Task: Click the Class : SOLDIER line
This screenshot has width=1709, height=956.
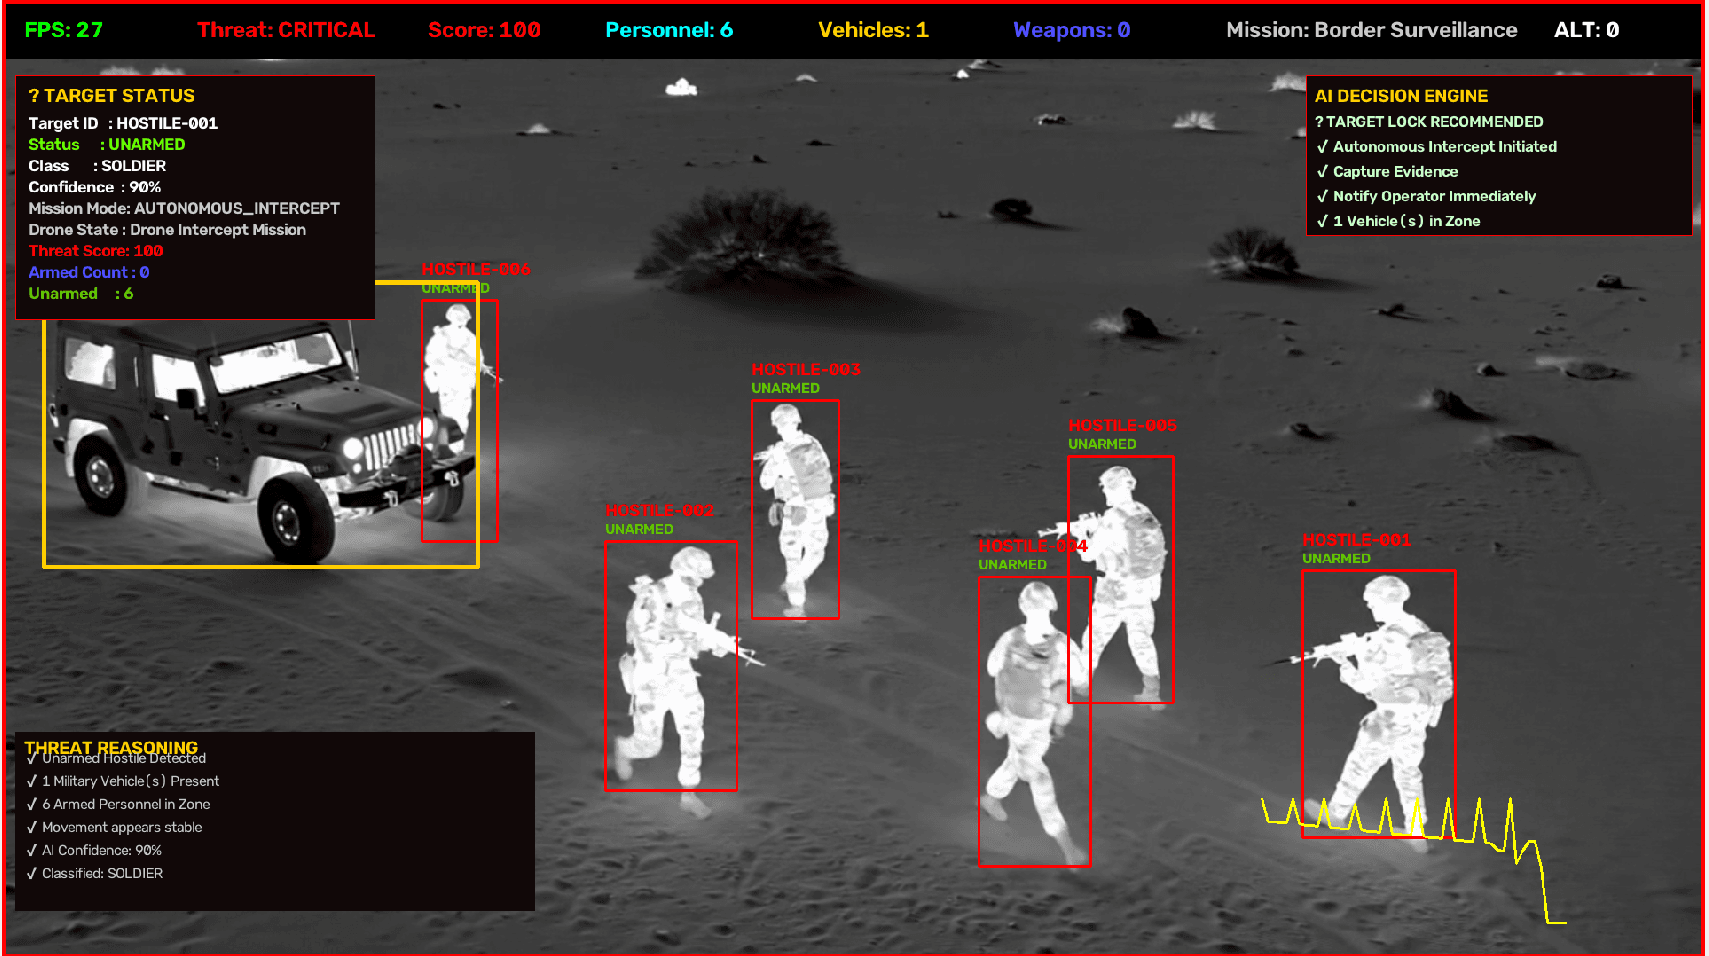Action: point(97,166)
